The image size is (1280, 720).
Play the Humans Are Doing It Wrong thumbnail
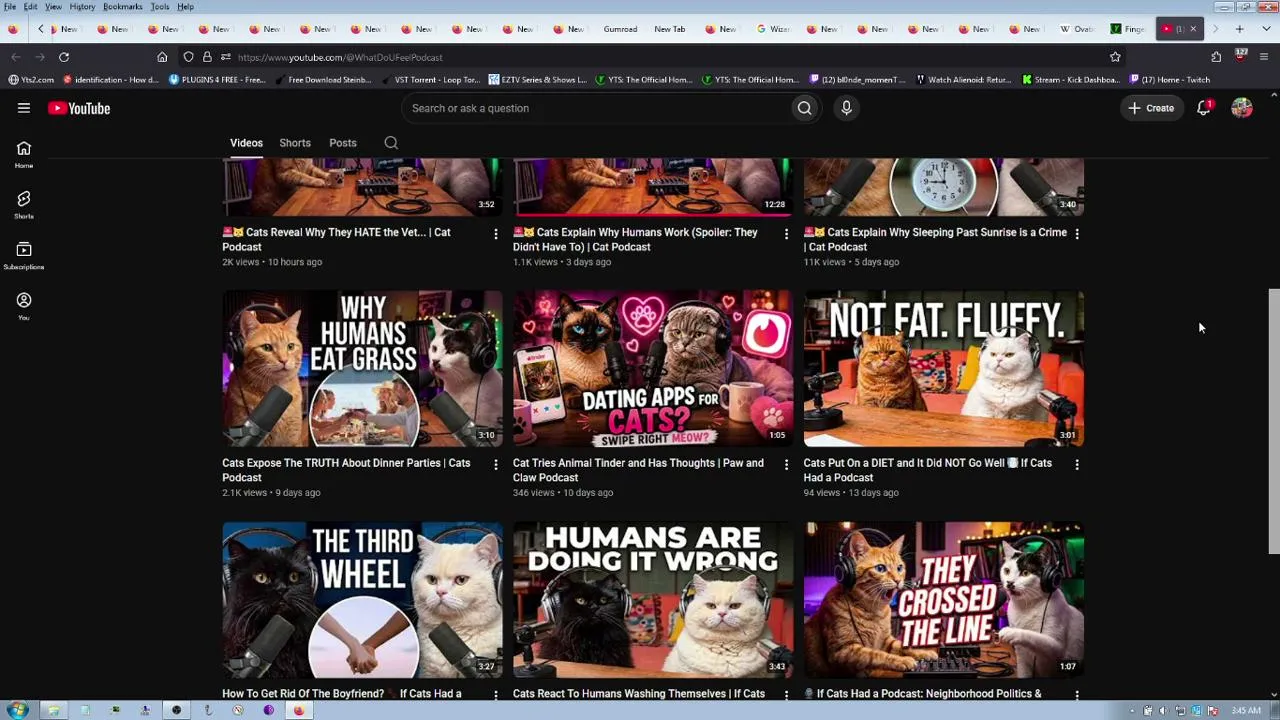653,600
